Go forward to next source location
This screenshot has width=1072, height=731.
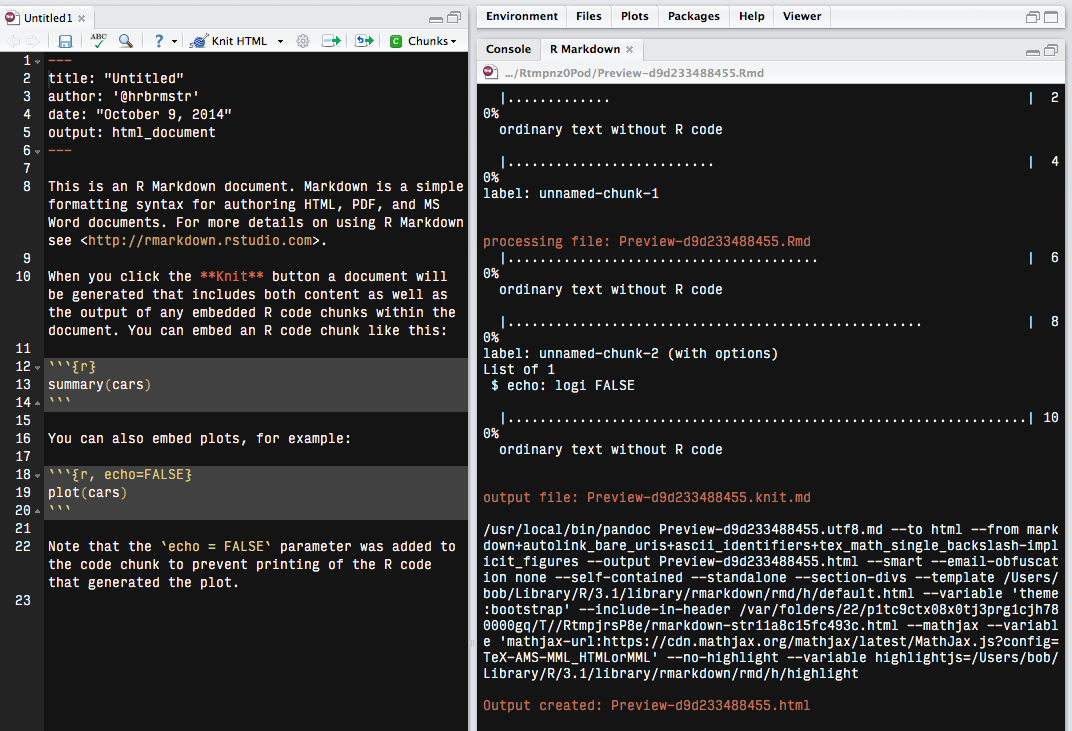pos(33,42)
